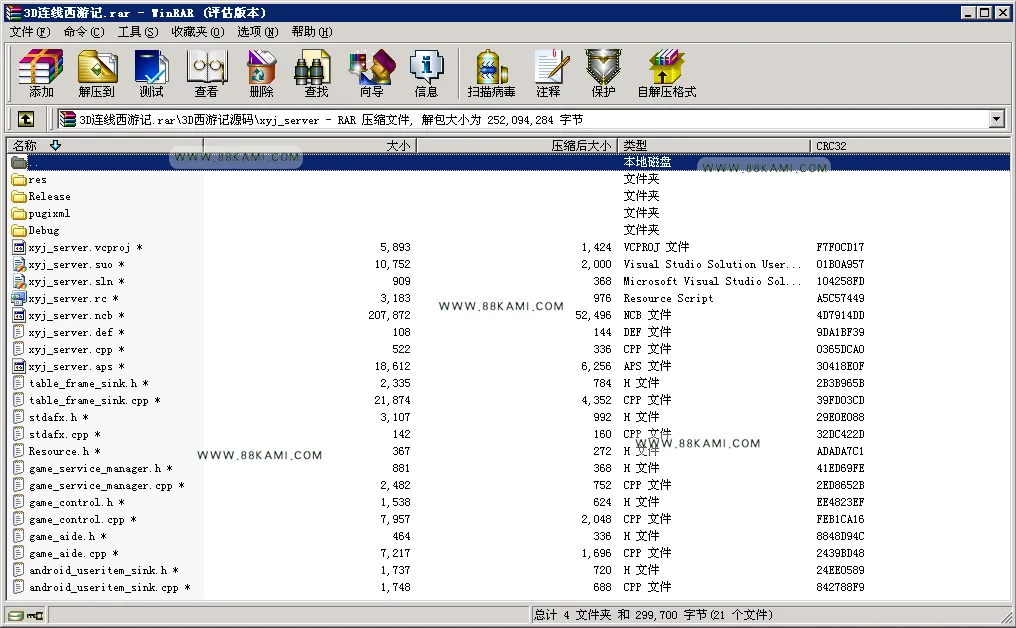Select game_control.cpp file

click(77, 519)
